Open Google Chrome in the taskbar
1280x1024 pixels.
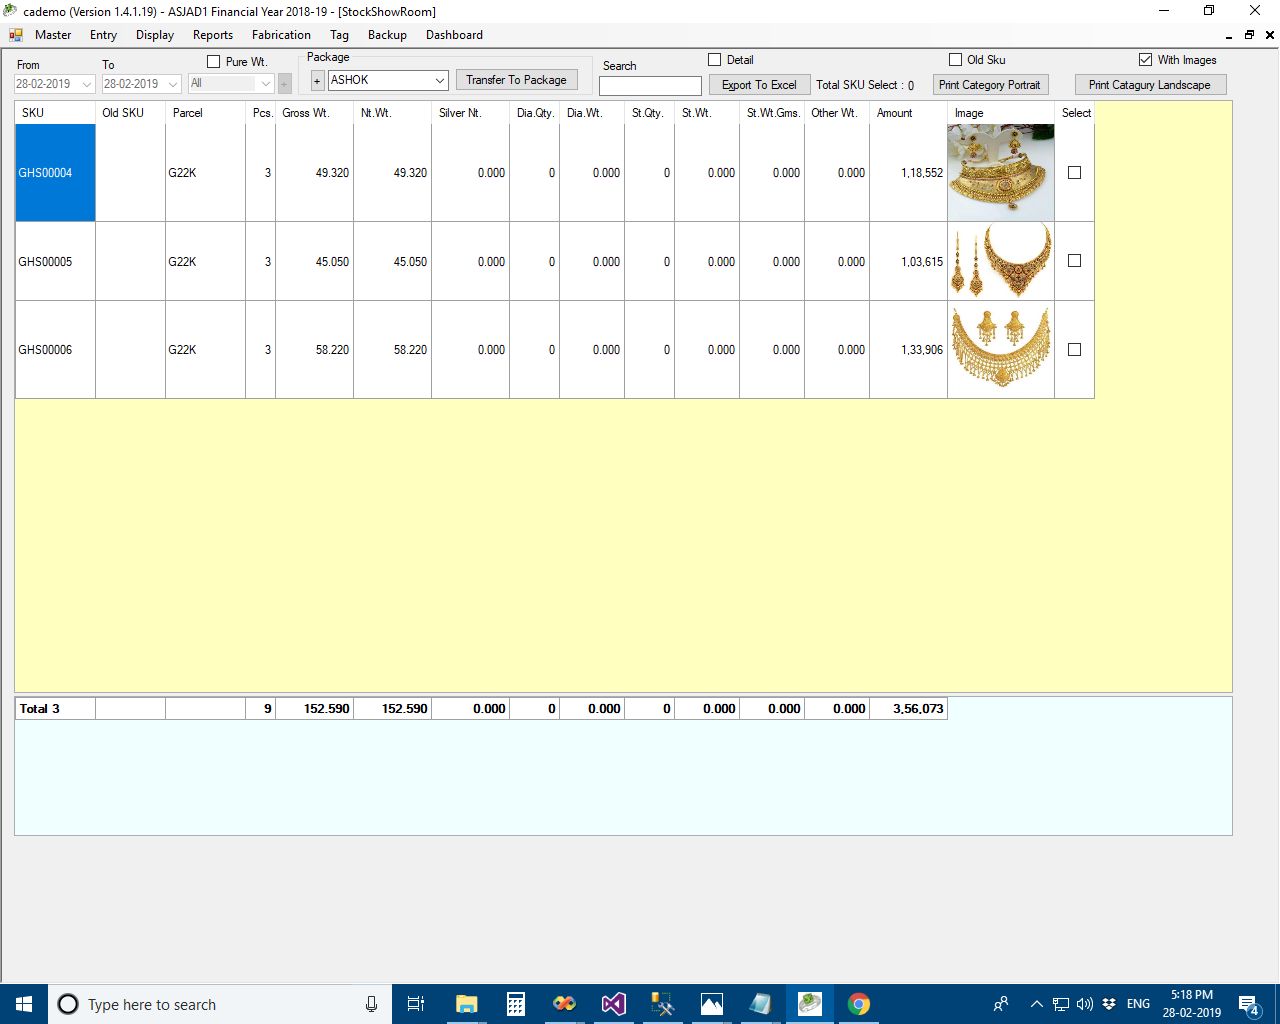pos(858,1004)
